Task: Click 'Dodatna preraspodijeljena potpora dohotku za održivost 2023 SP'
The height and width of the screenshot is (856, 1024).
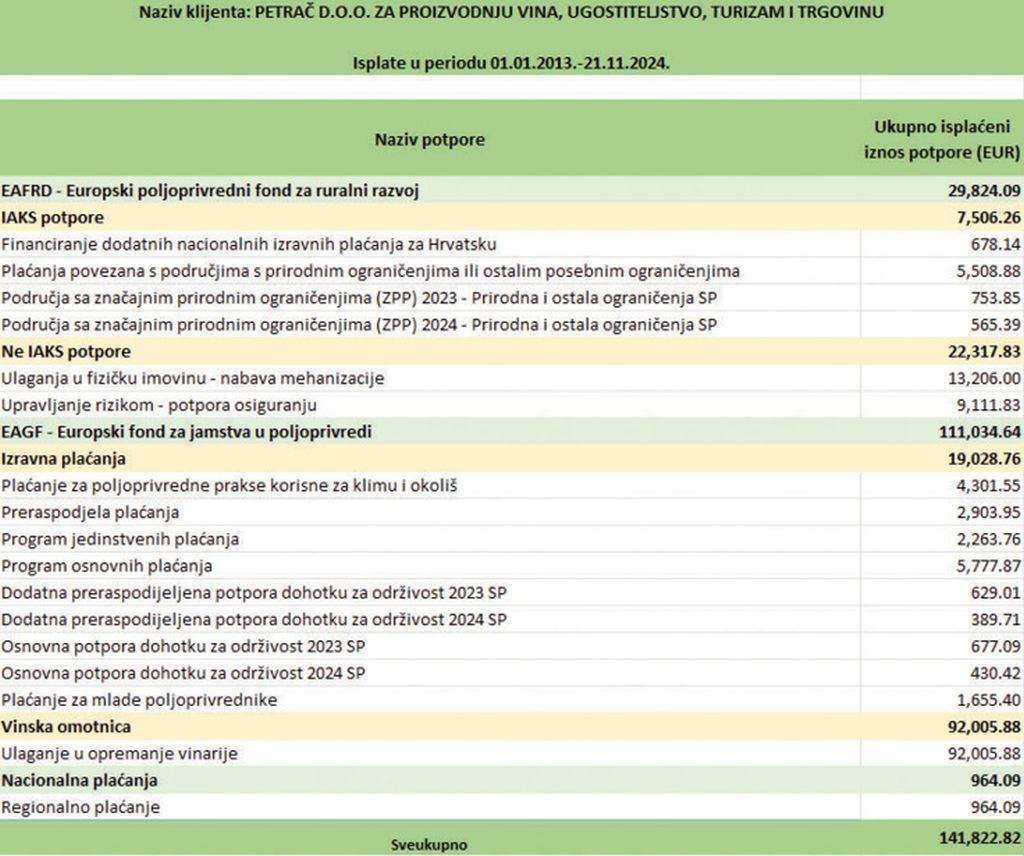Action: click(x=254, y=593)
